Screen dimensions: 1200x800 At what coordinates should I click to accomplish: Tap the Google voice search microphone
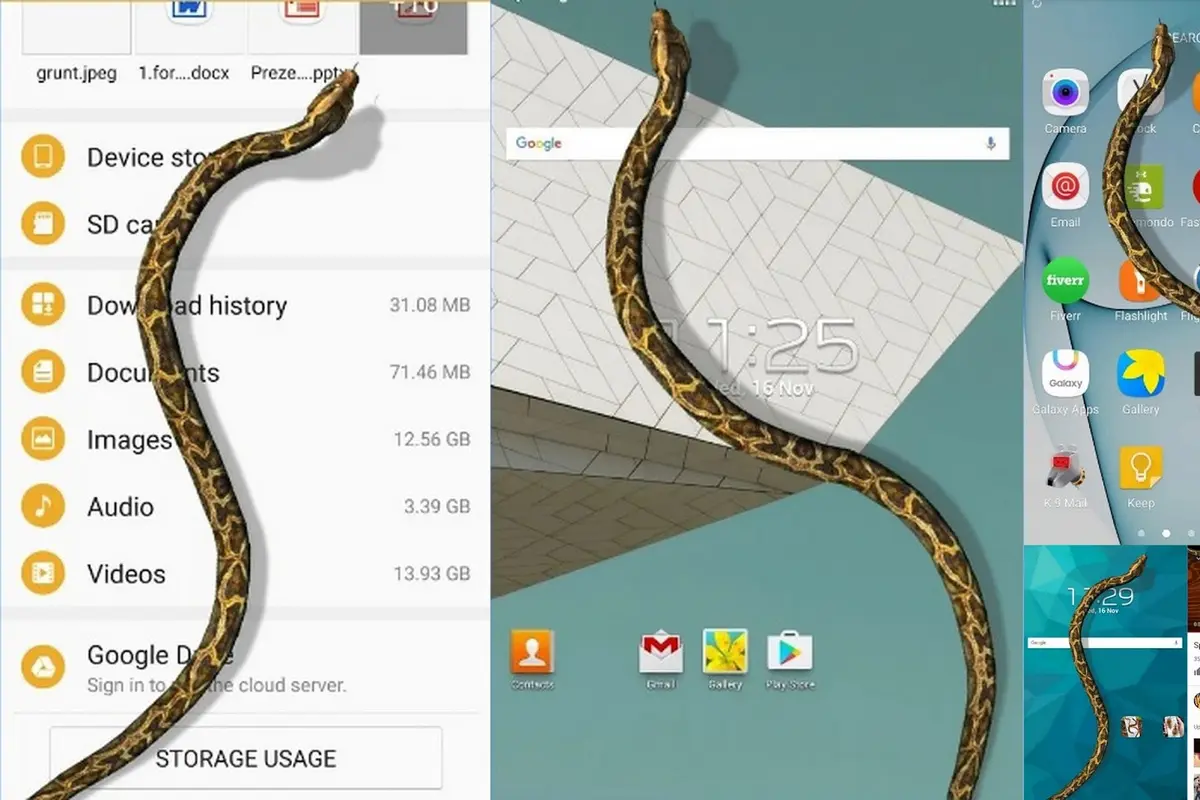click(991, 143)
